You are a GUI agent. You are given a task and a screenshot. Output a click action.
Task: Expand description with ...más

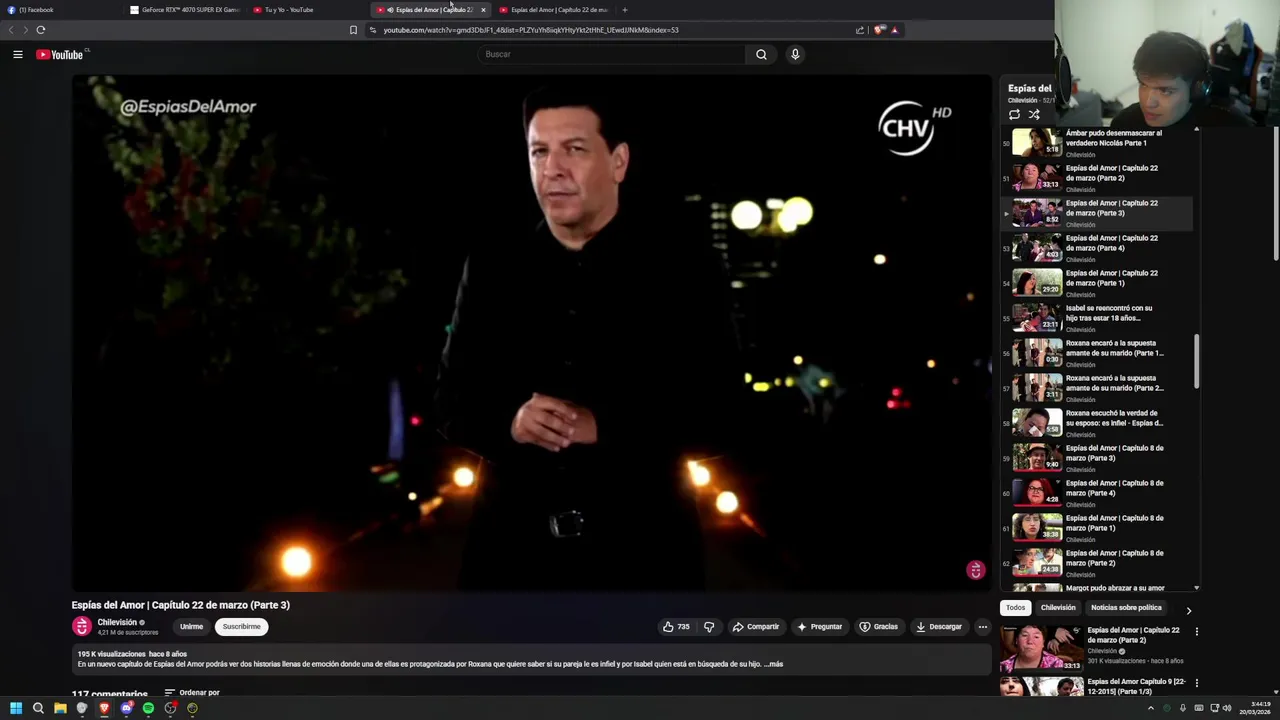[774, 664]
